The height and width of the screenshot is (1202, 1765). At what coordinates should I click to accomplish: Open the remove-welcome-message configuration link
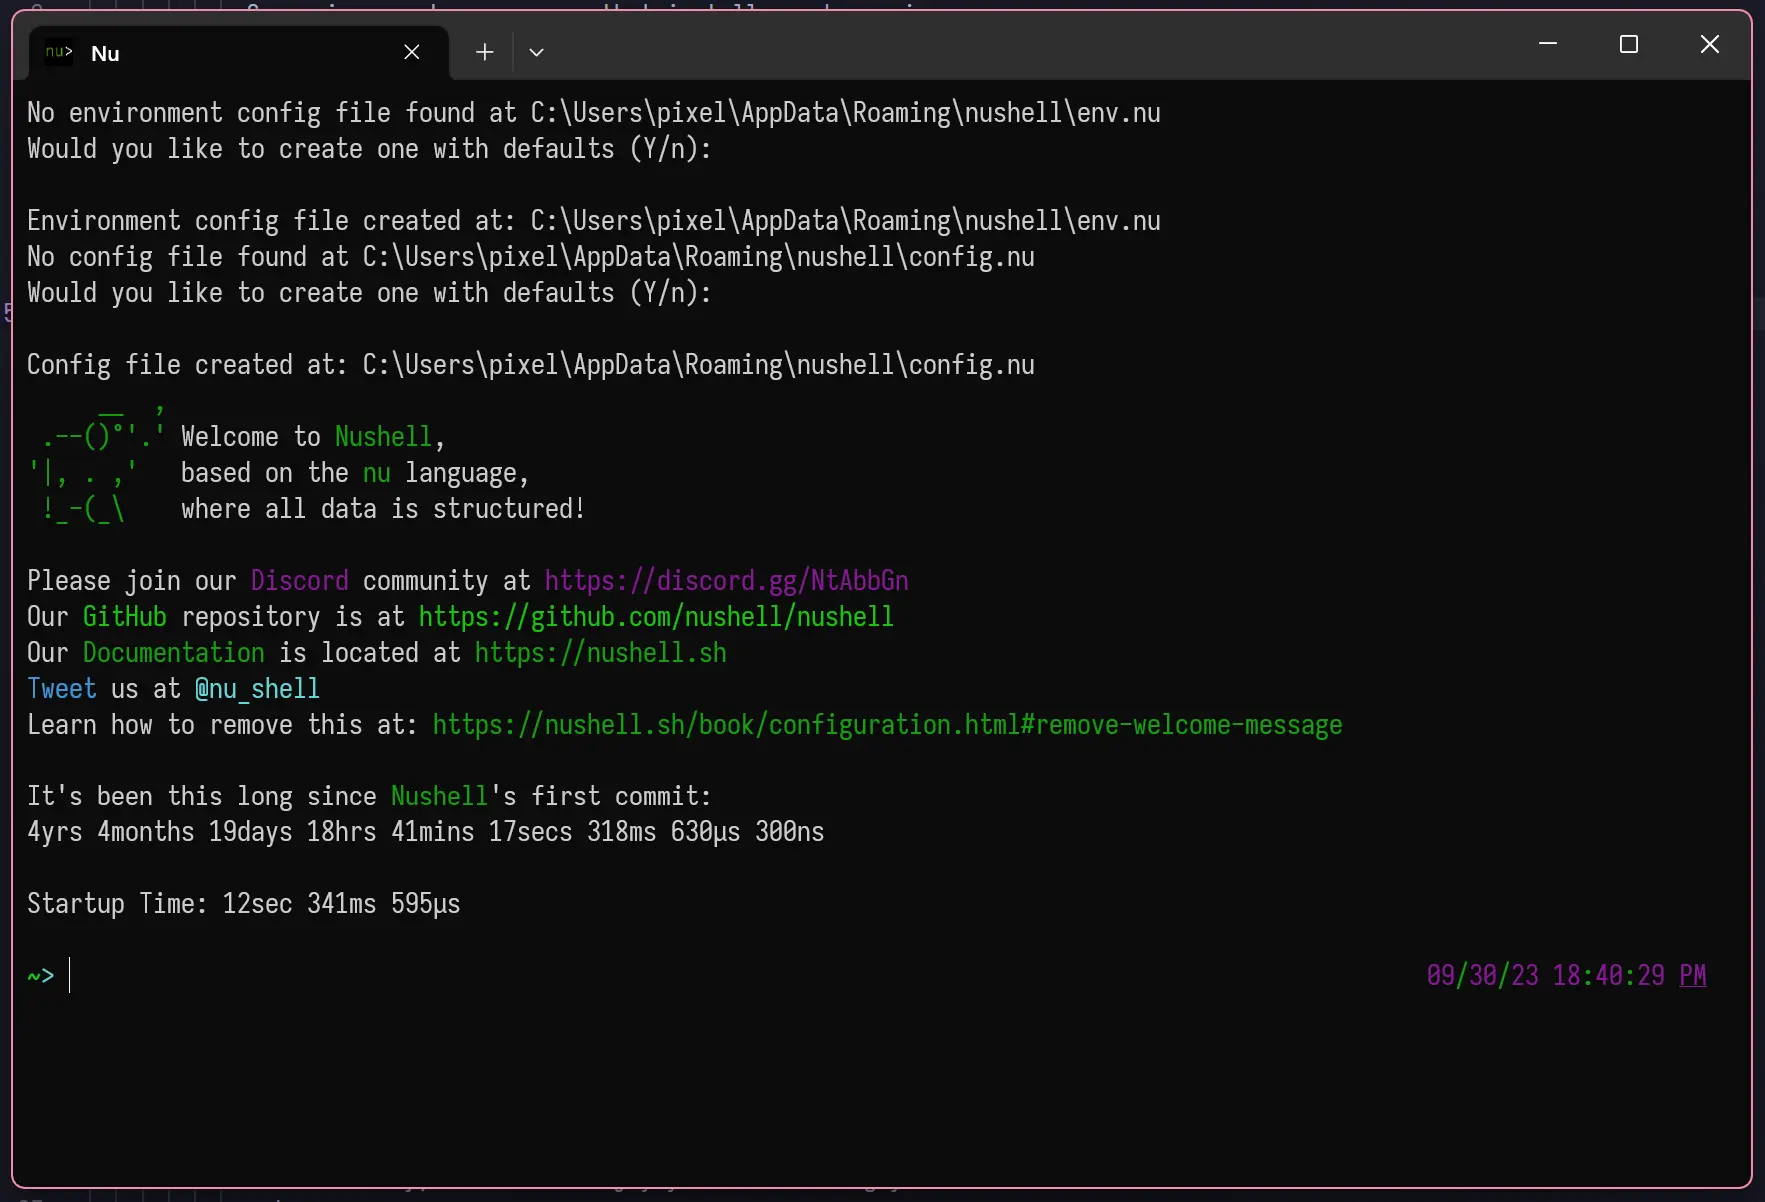click(x=887, y=725)
